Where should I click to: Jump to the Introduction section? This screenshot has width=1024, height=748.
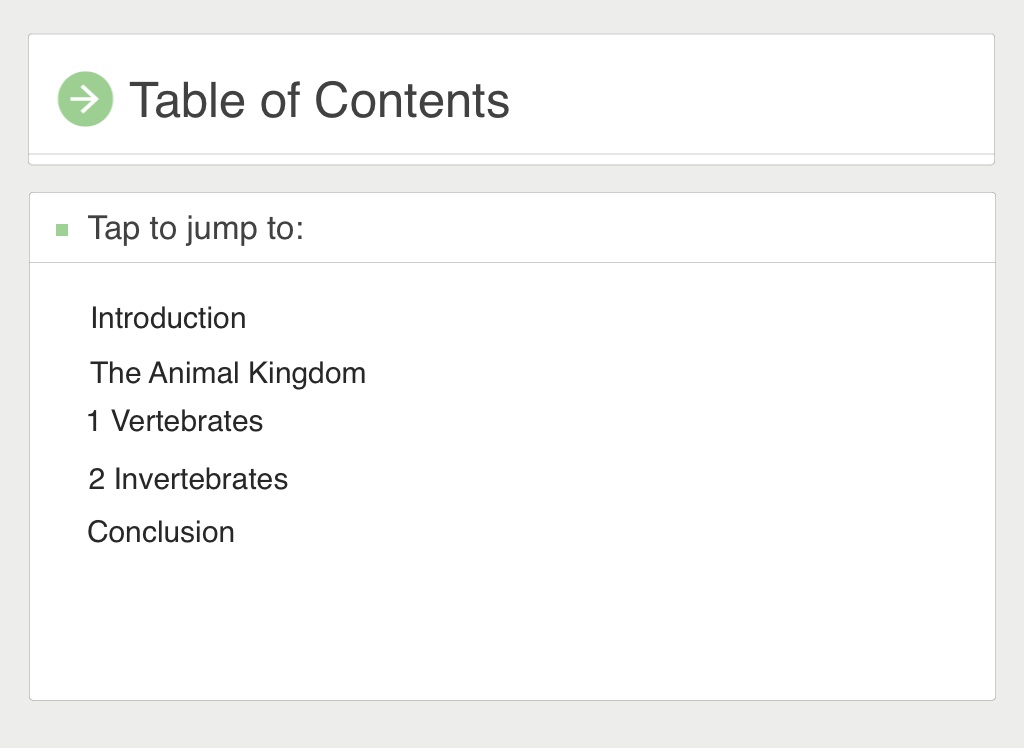pos(168,318)
